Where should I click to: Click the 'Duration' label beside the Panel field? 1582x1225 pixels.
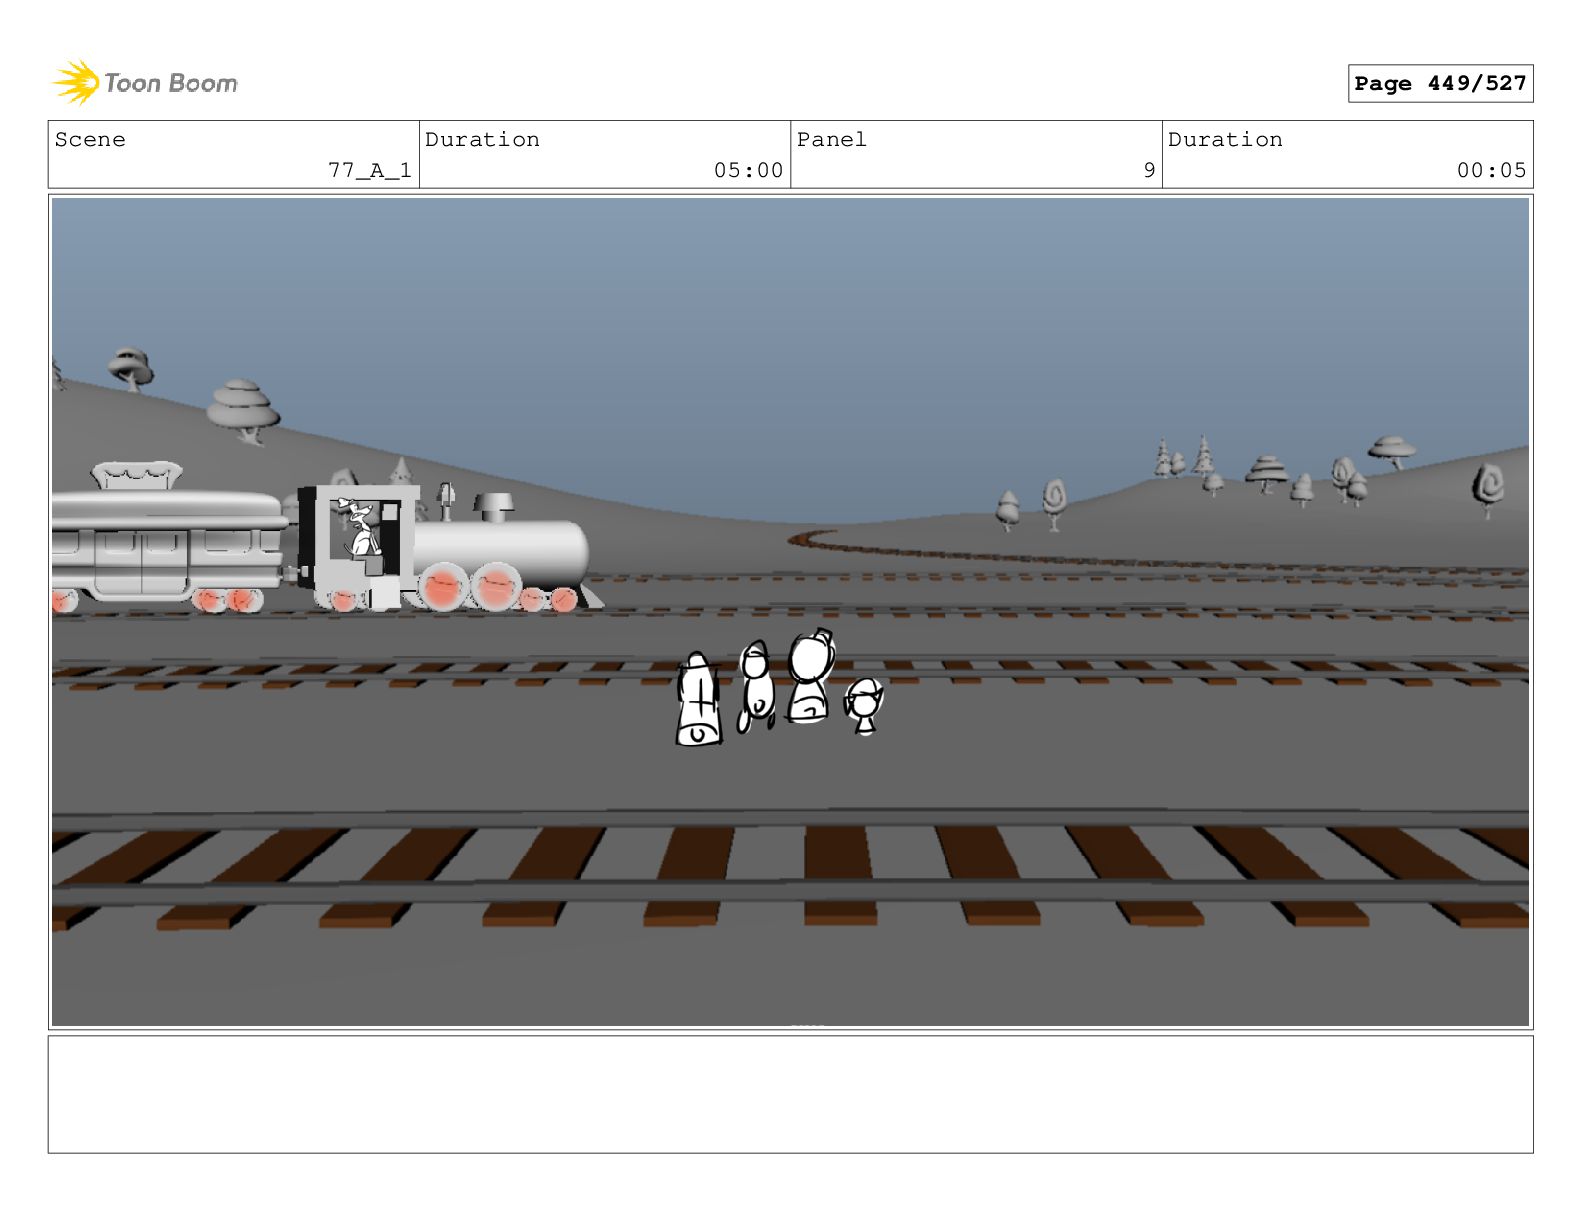click(1225, 140)
